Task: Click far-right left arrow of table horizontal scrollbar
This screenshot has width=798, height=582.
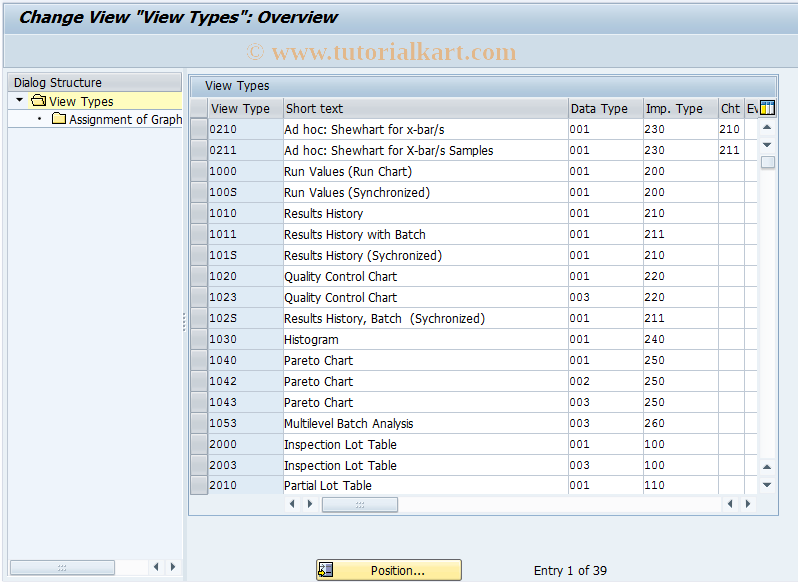Action: 730,504
